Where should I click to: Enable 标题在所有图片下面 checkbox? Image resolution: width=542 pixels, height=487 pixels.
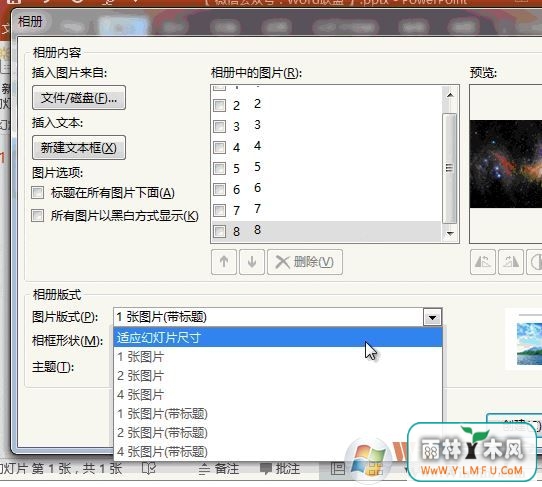coord(38,193)
